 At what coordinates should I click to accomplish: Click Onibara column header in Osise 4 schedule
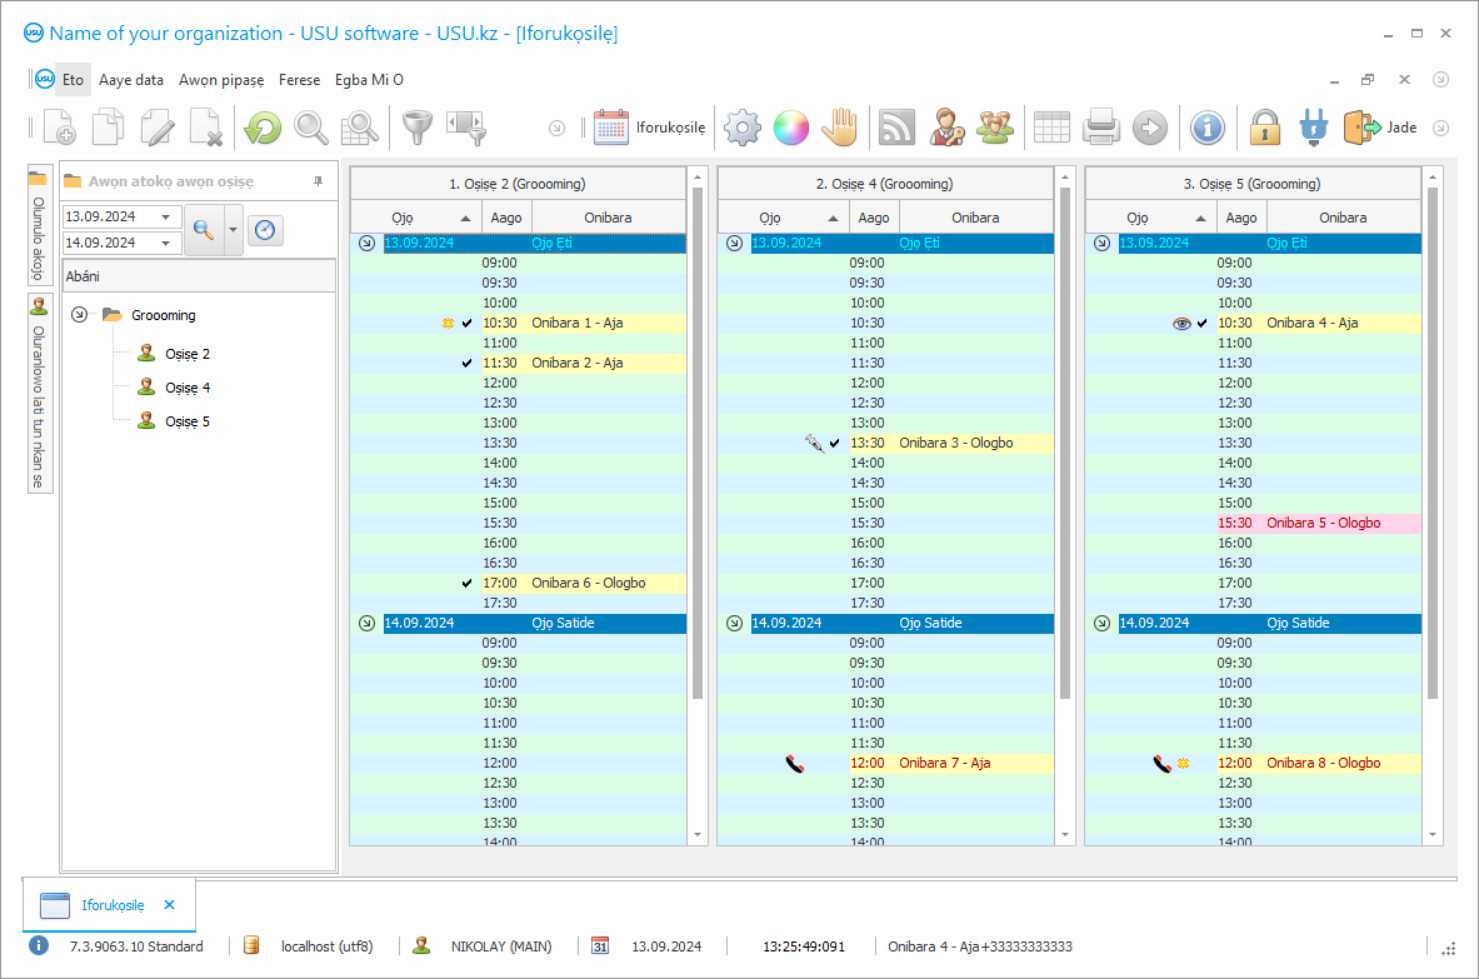[x=975, y=217]
